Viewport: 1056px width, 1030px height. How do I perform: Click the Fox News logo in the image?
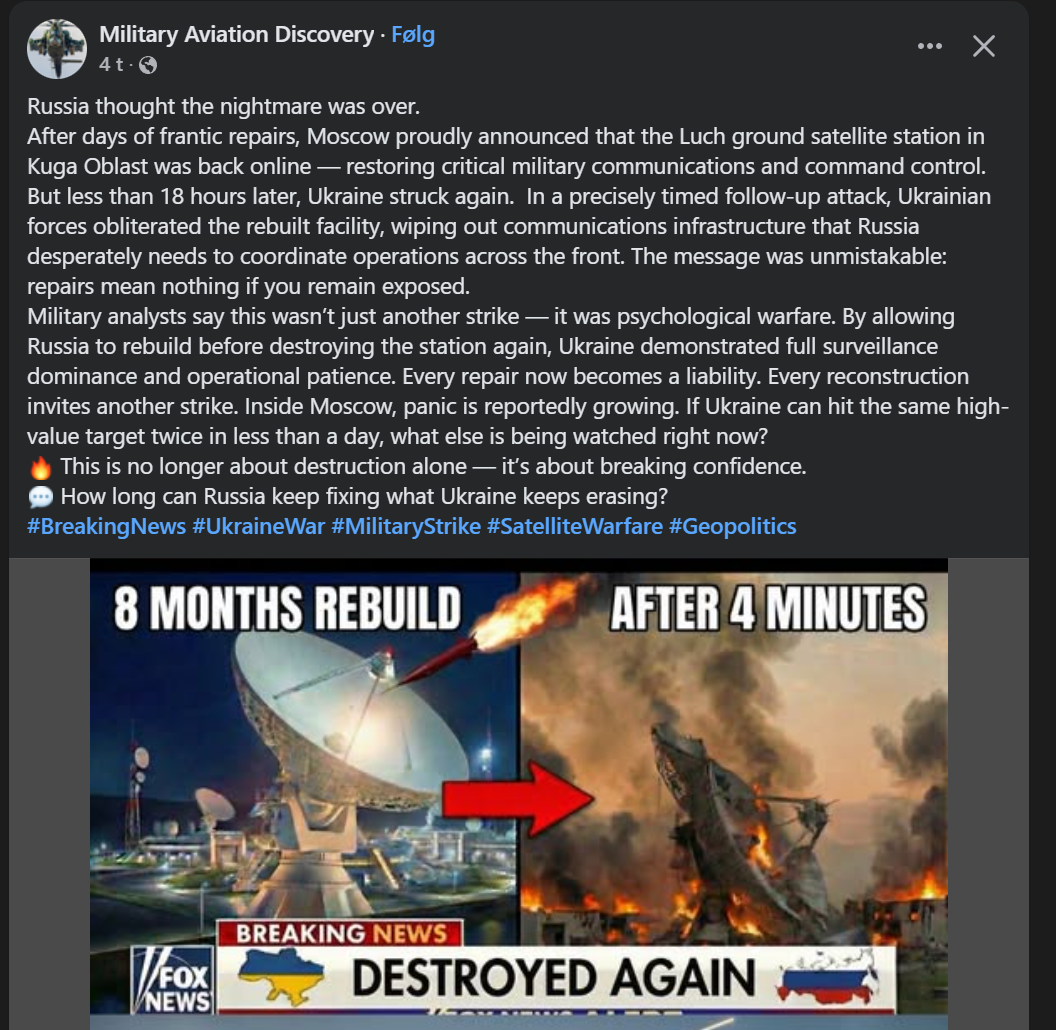[172, 980]
